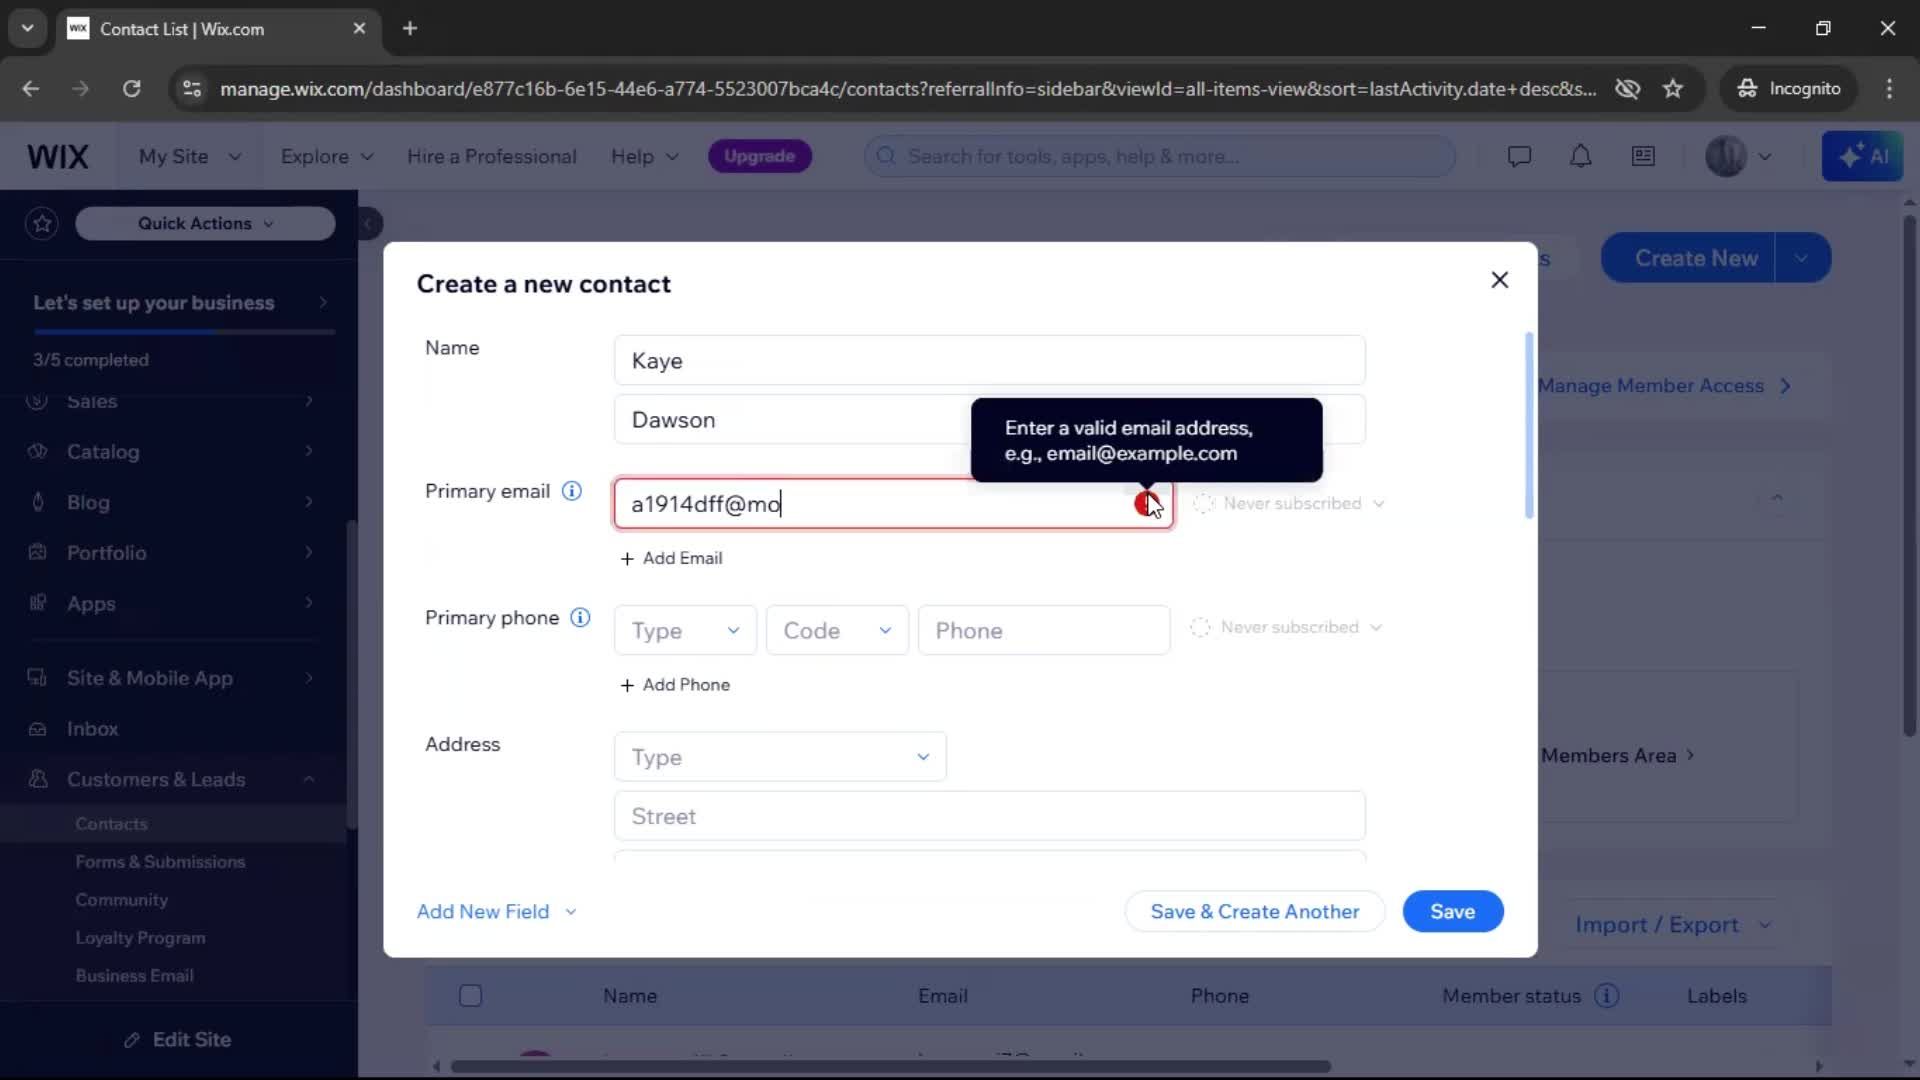1920x1080 pixels.
Task: Open the news feed icon beside the bell
Action: pos(1643,157)
